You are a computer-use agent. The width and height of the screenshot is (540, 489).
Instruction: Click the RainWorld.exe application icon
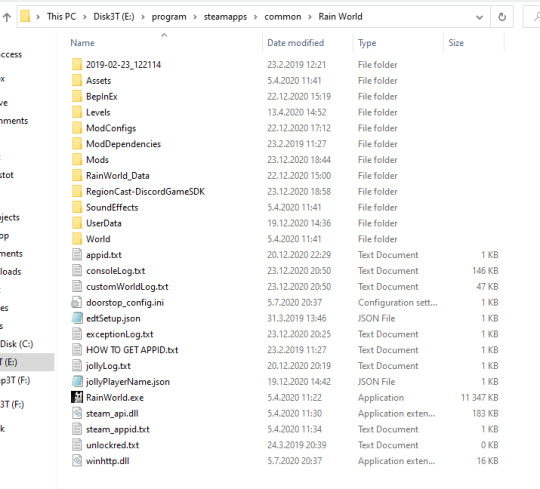[x=77, y=397]
